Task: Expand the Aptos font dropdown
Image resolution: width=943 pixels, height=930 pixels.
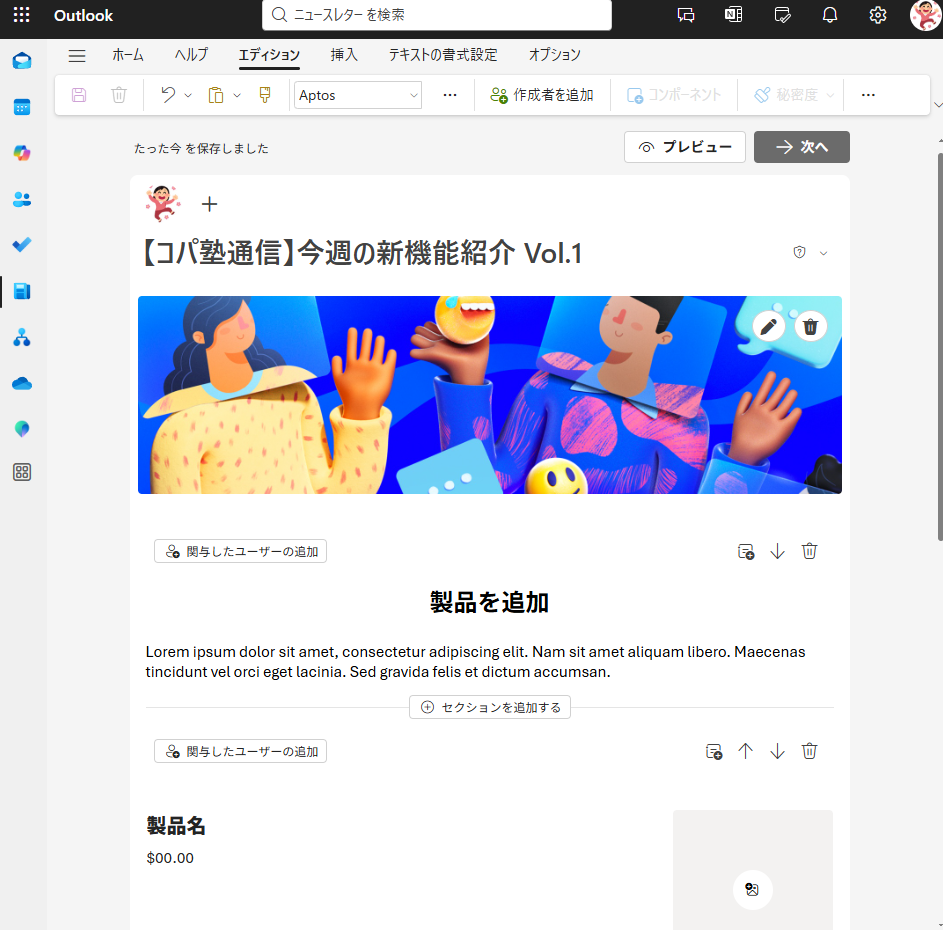Action: [413, 95]
